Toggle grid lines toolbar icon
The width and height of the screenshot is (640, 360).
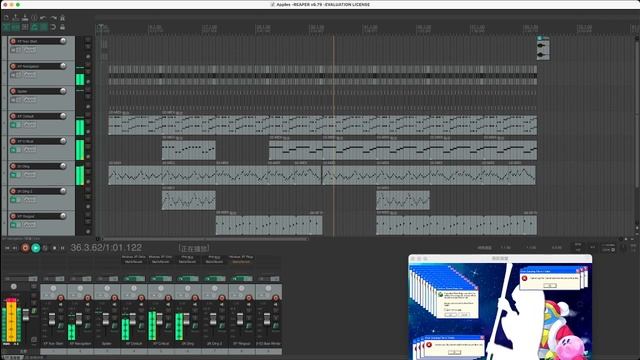coord(43,27)
